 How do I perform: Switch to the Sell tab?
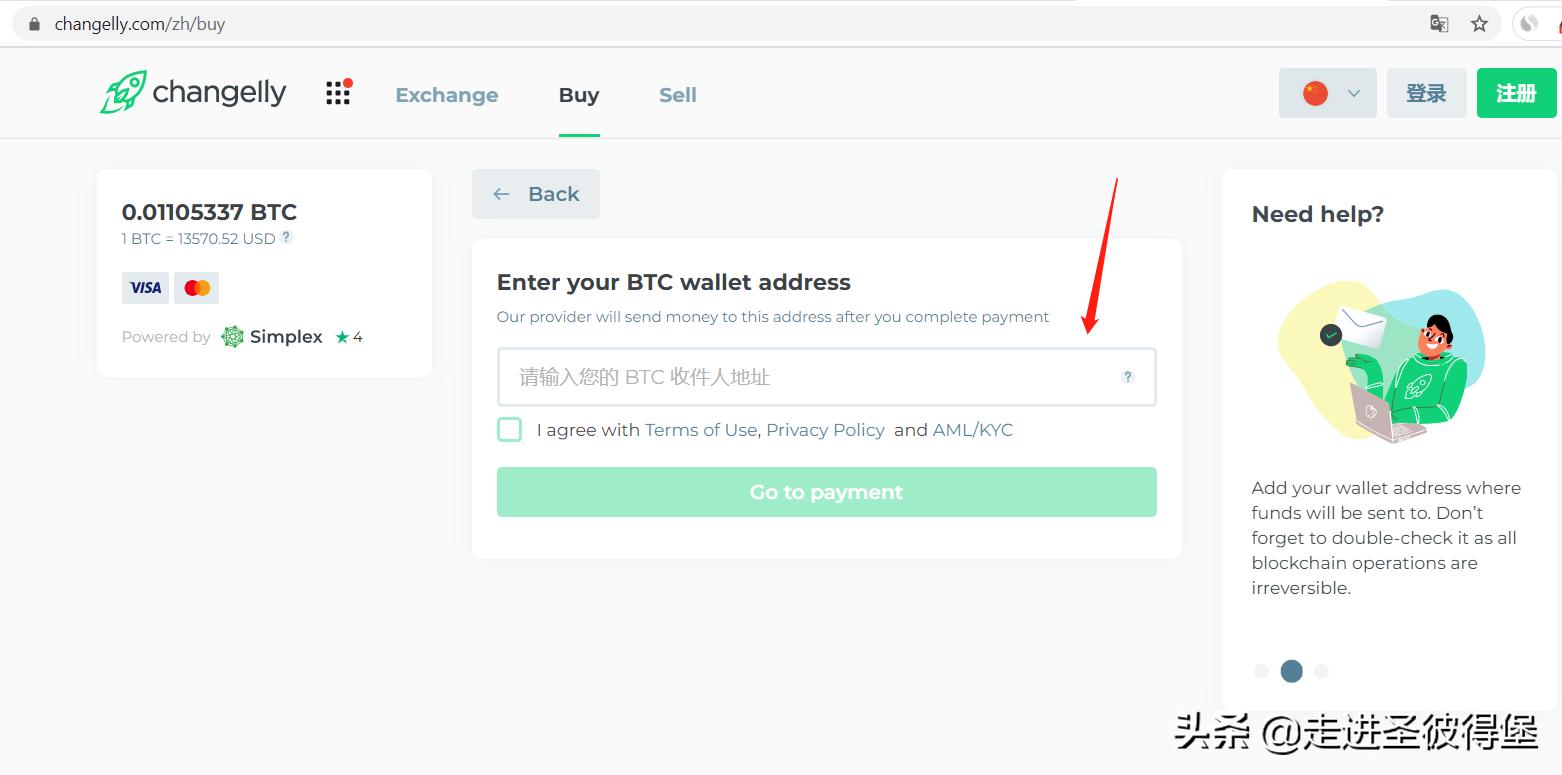coord(677,95)
